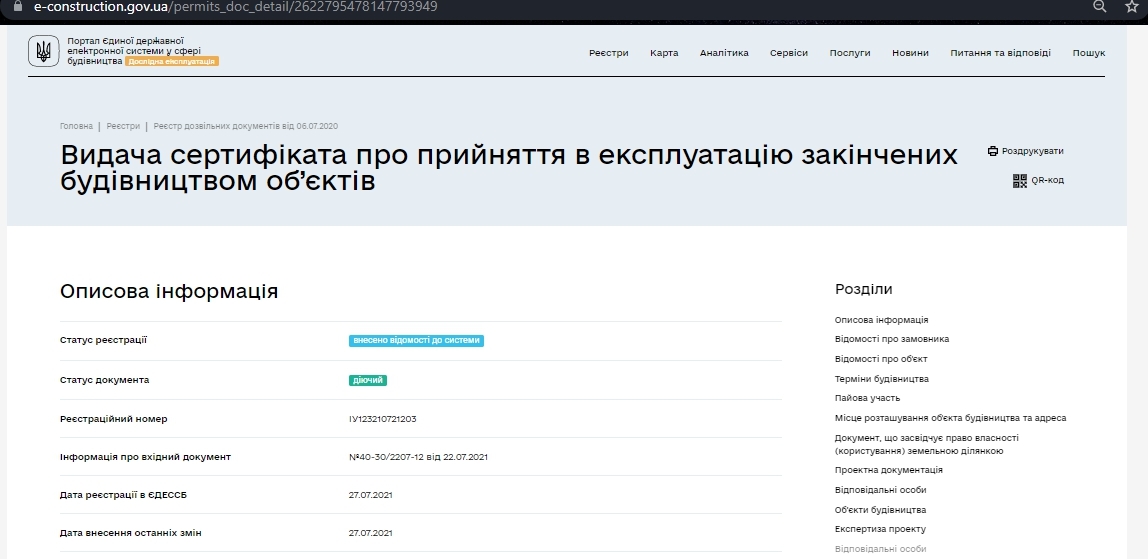Open the Послуги menu item
This screenshot has width=1148, height=559.
850,53
